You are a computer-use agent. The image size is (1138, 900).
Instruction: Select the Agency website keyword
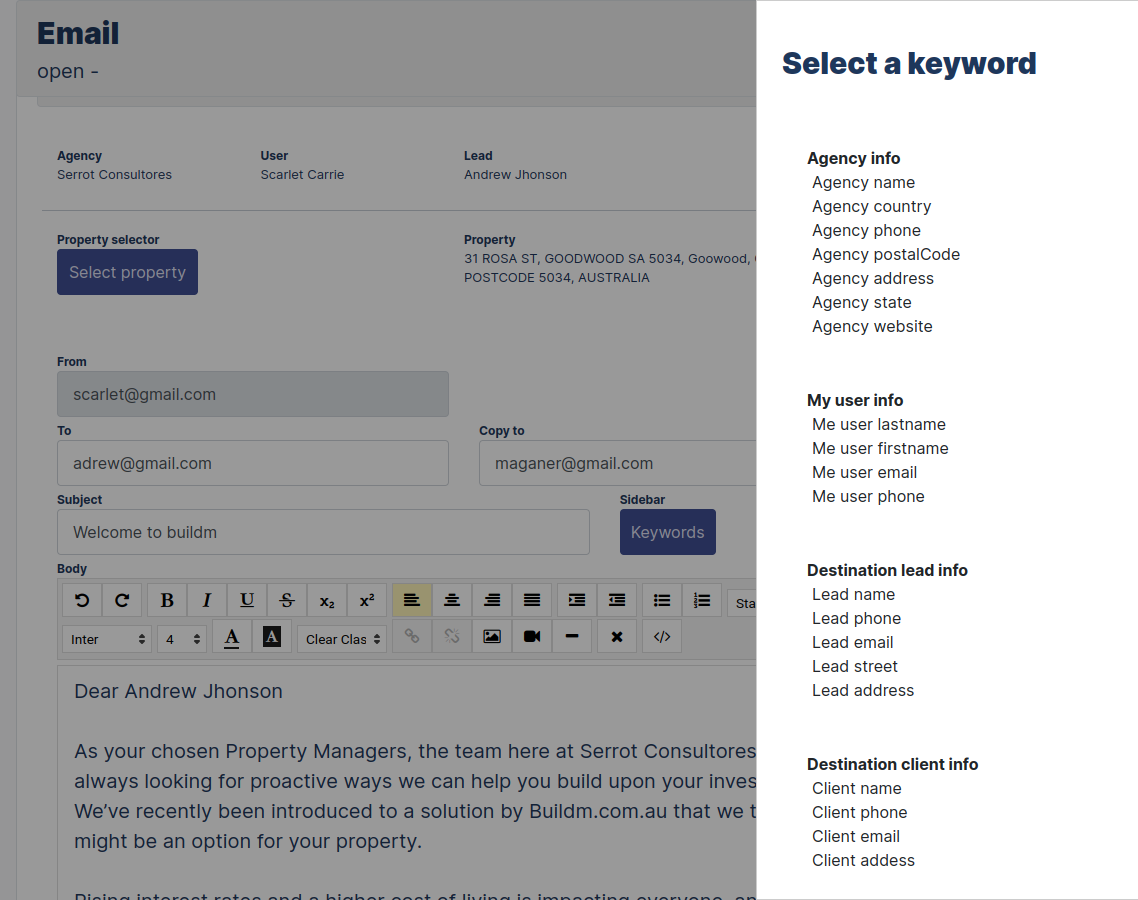(872, 326)
